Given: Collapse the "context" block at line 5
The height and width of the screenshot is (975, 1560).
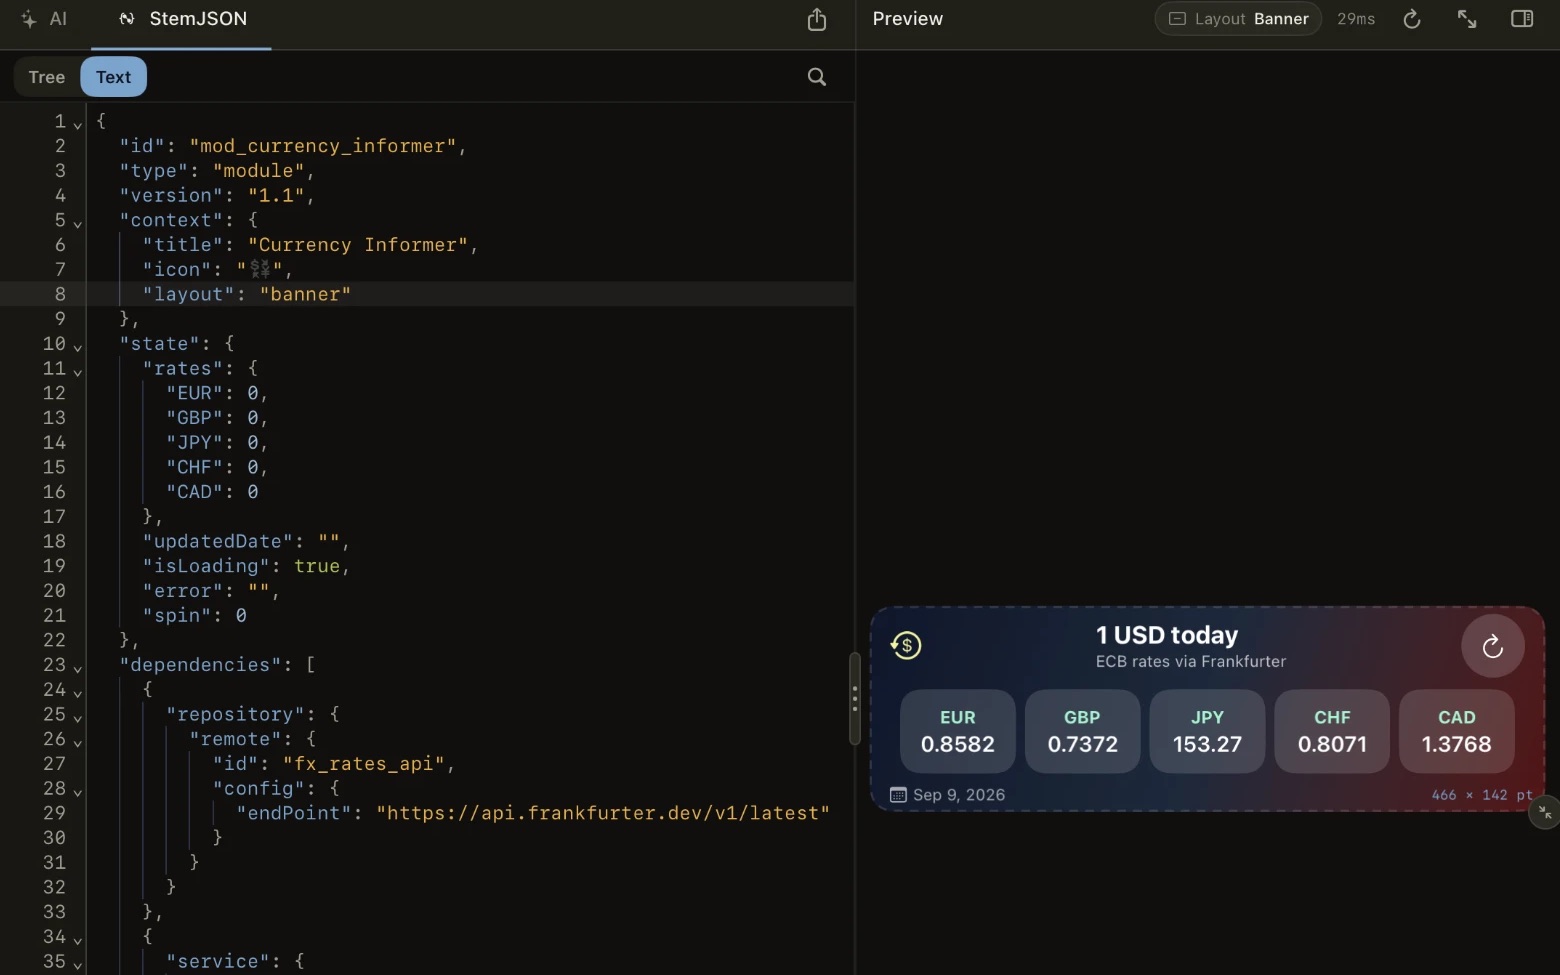Looking at the screenshot, I should [x=77, y=224].
